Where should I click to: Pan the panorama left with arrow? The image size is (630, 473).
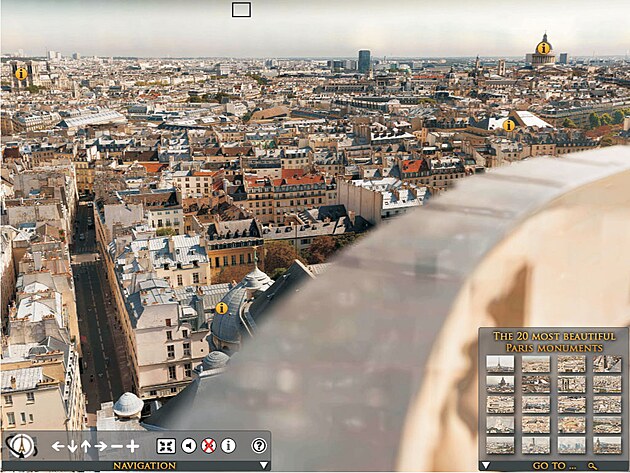(58, 446)
